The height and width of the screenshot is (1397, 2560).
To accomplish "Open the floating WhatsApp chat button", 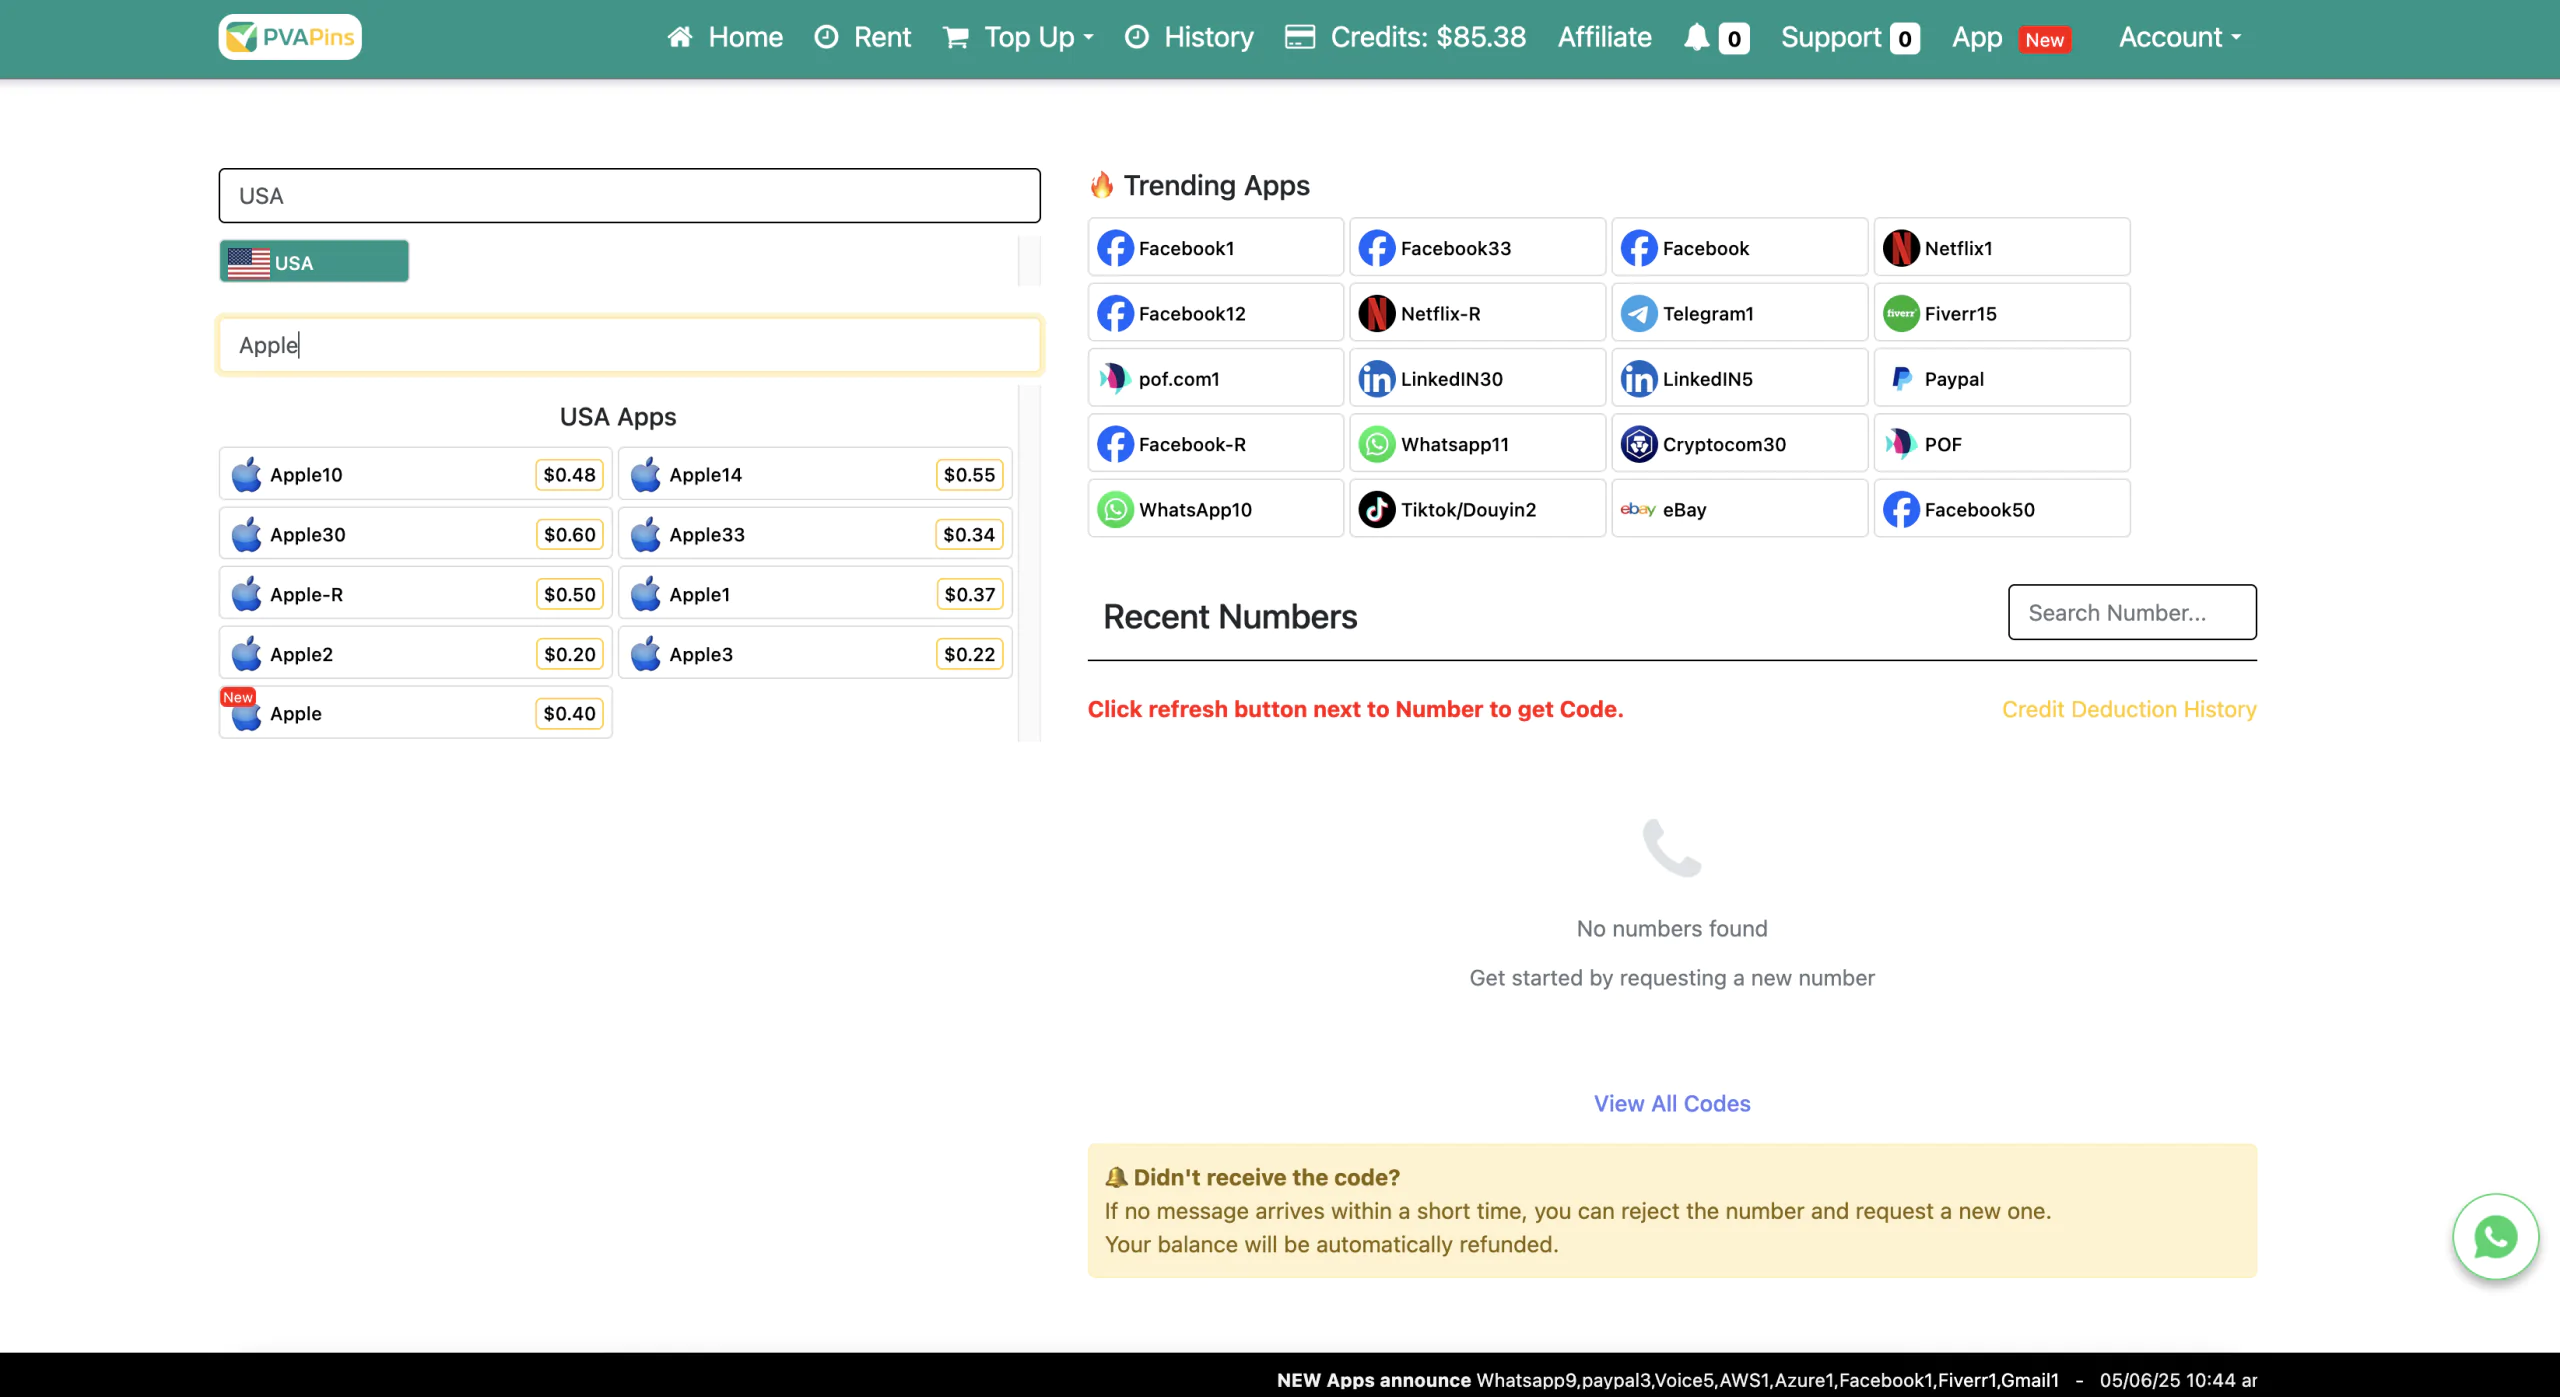I will [2495, 1236].
